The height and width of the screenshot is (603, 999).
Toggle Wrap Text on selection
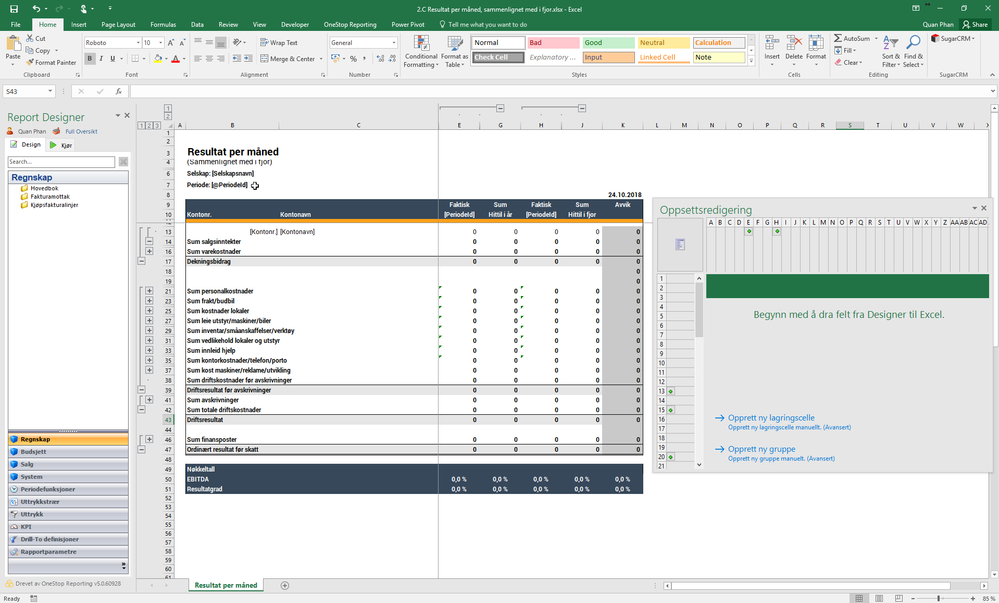click(x=279, y=43)
